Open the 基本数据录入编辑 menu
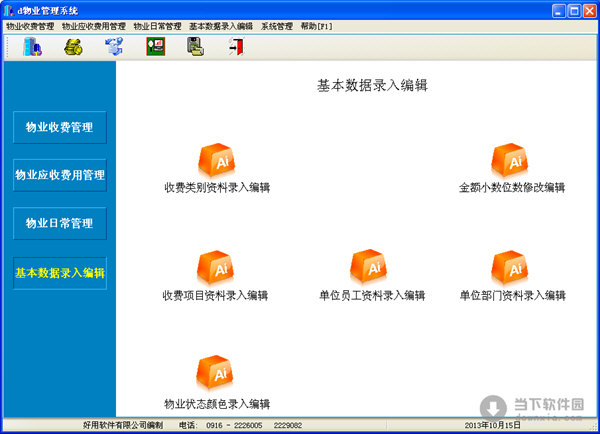The height and width of the screenshot is (434, 600). 221,26
